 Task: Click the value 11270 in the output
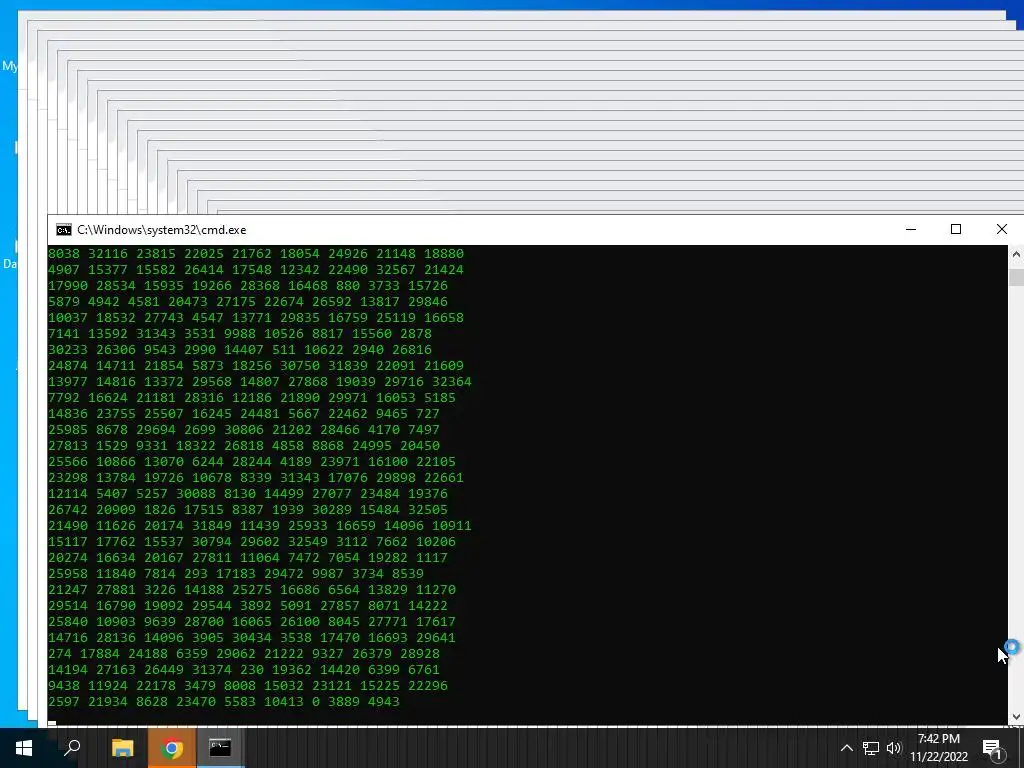coord(436,589)
